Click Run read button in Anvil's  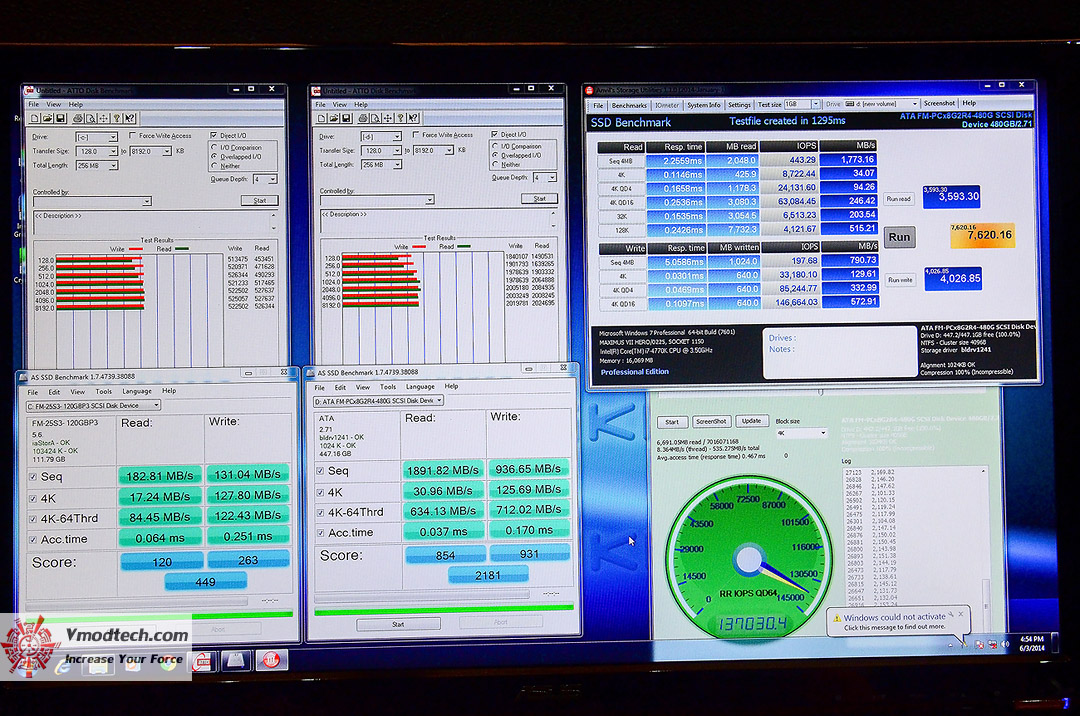[898, 199]
